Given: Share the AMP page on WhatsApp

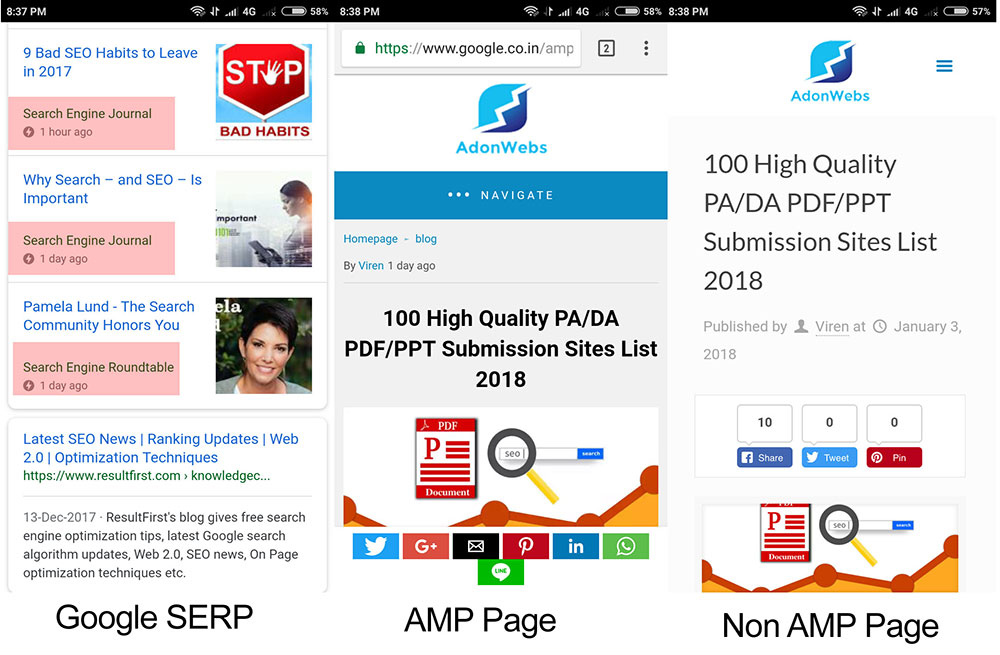Looking at the screenshot, I should pyautogui.click(x=626, y=546).
